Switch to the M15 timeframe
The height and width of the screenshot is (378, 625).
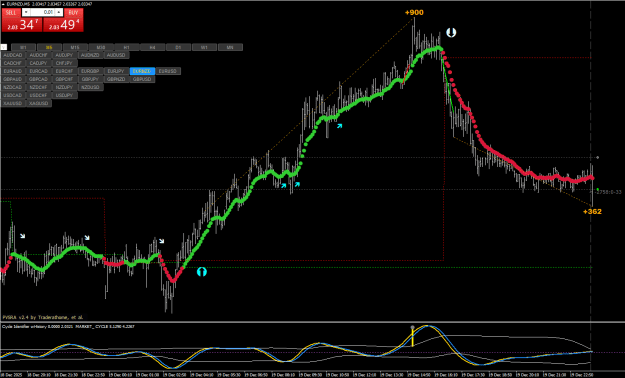tap(75, 47)
